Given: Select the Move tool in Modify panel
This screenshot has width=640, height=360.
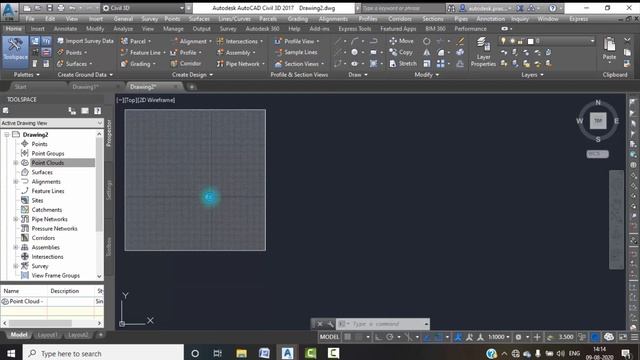Looking at the screenshot, I should click(x=401, y=41).
